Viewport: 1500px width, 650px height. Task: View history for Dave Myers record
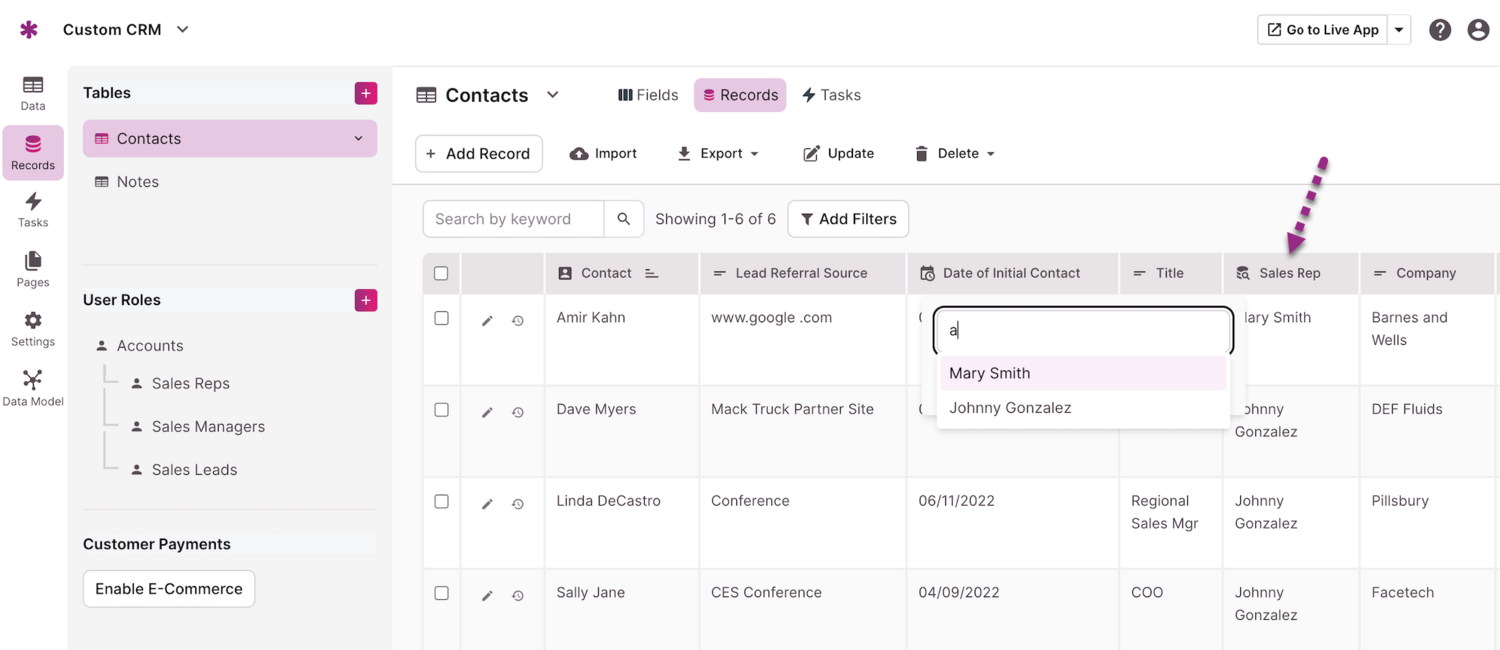point(518,412)
